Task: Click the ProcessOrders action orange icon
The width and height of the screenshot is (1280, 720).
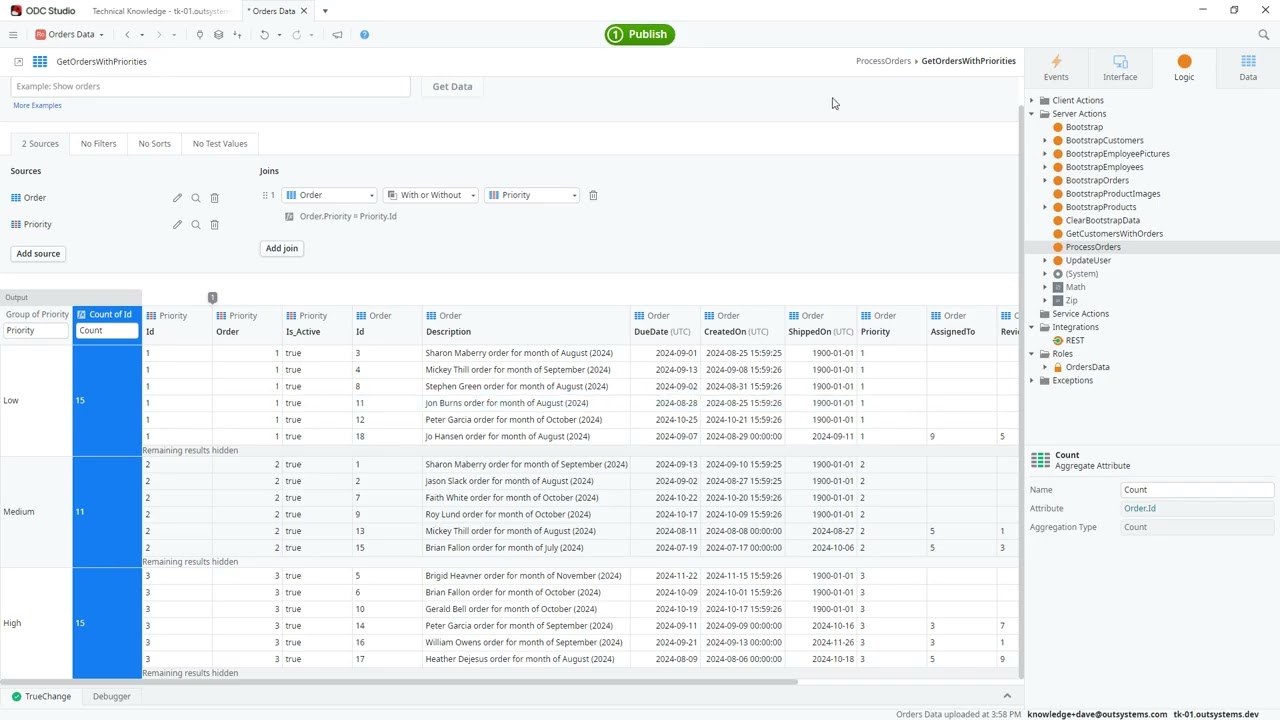Action: coord(1058,247)
